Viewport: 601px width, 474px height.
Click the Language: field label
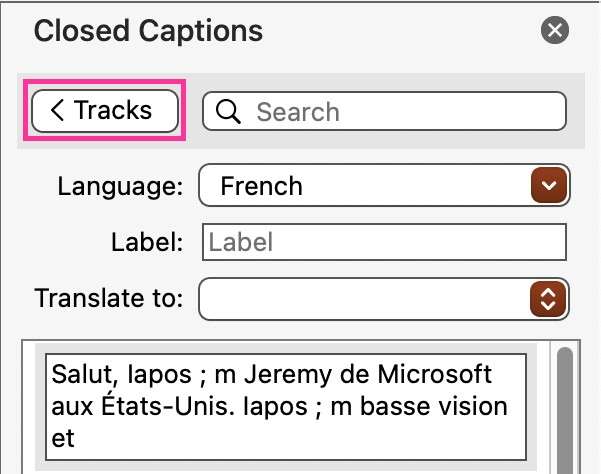pyautogui.click(x=120, y=187)
